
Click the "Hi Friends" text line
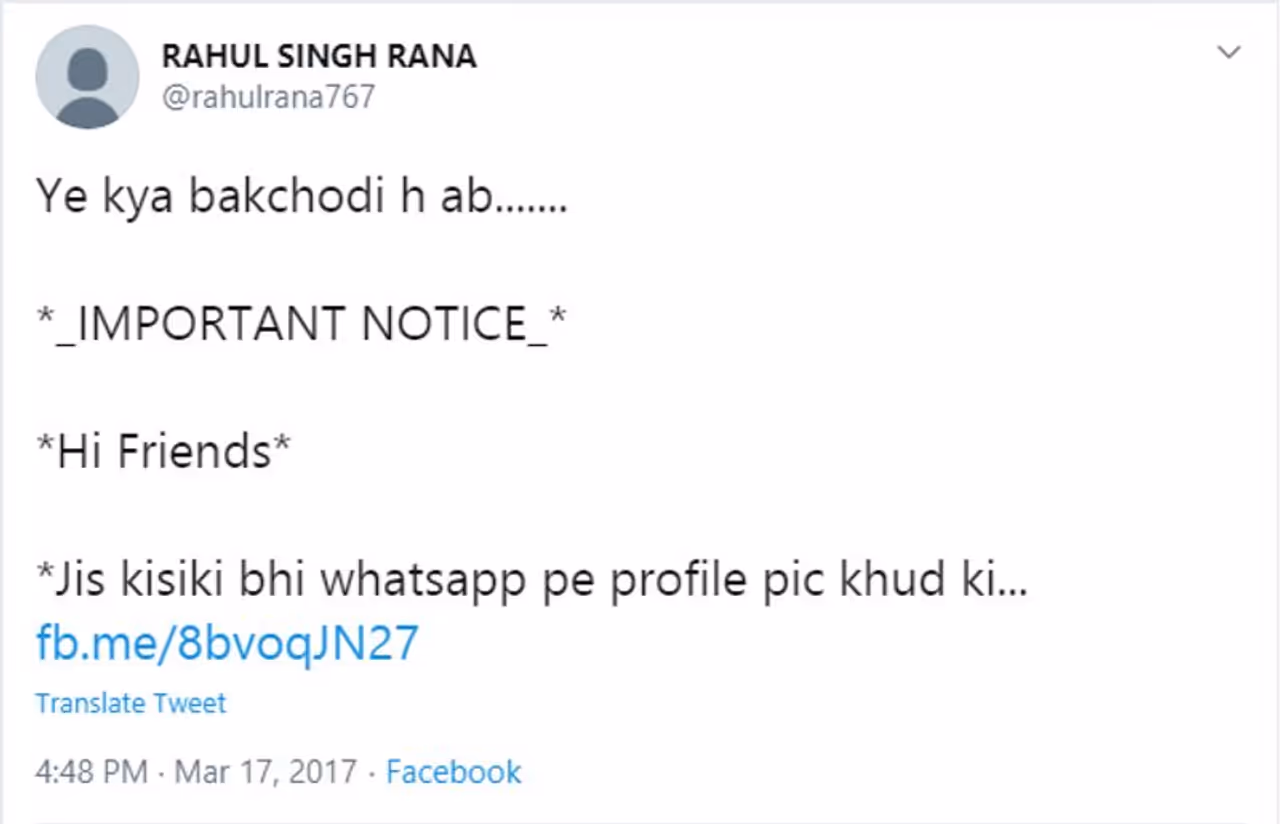(x=164, y=452)
